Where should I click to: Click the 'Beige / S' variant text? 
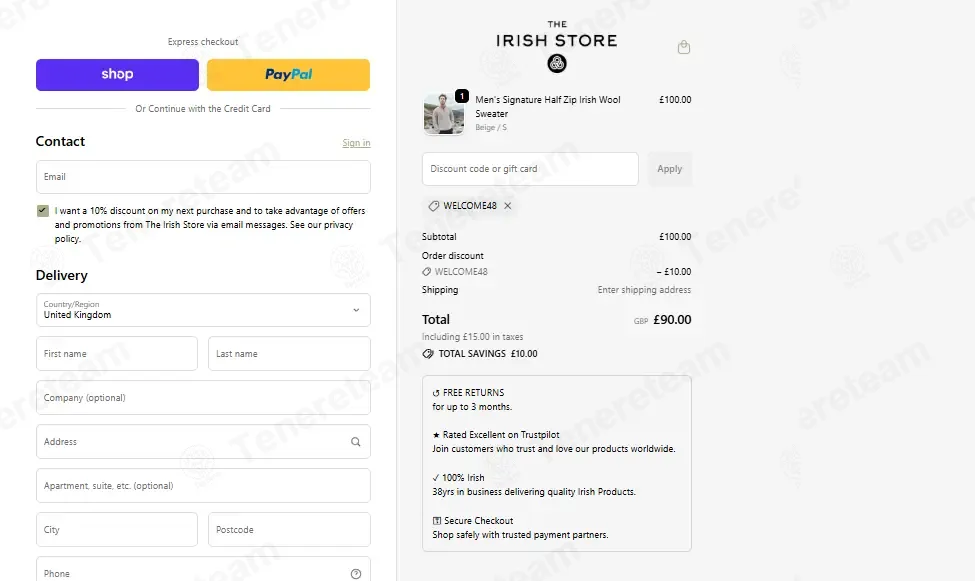491,128
